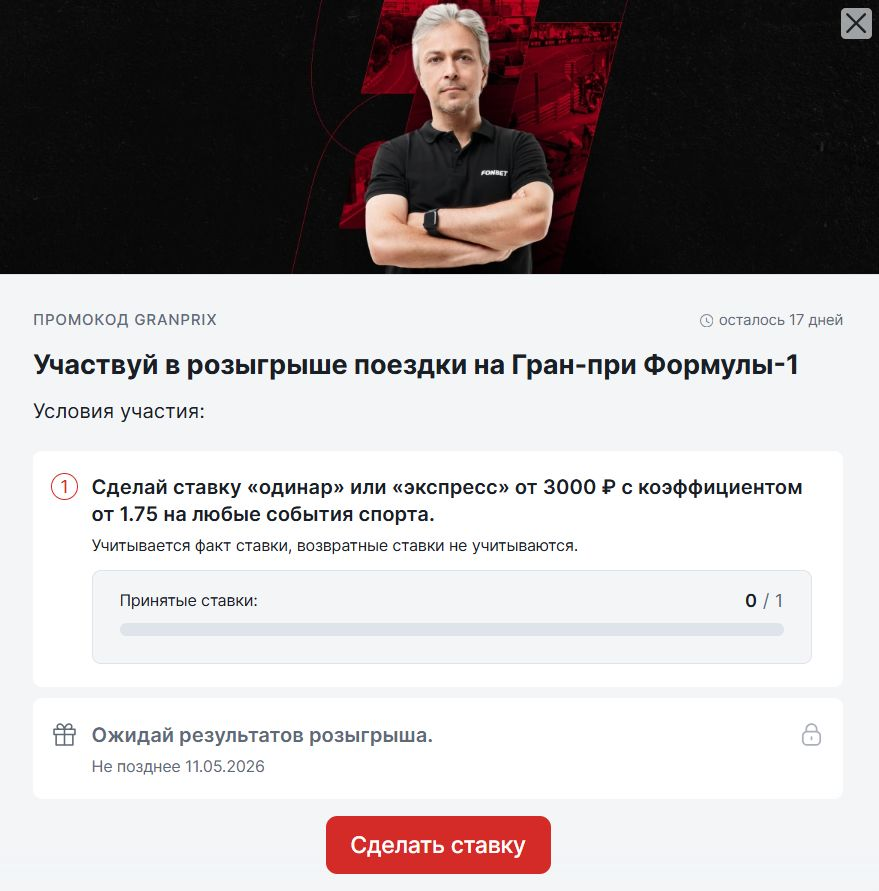Viewport: 879px width, 891px height.
Task: Click the «осталось 17 дней» text
Action: click(x=781, y=320)
